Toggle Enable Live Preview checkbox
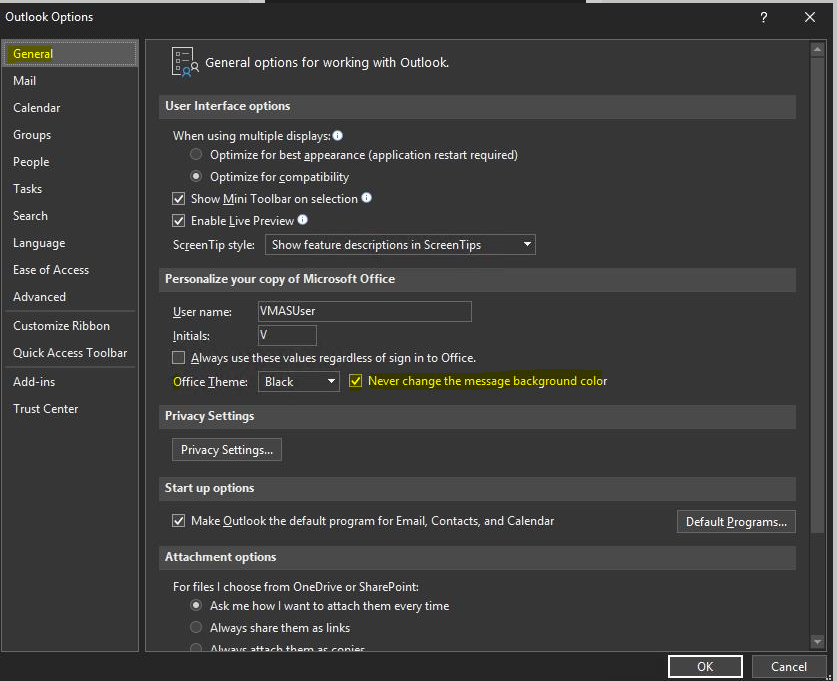Screen dimensions: 837x681 178,221
